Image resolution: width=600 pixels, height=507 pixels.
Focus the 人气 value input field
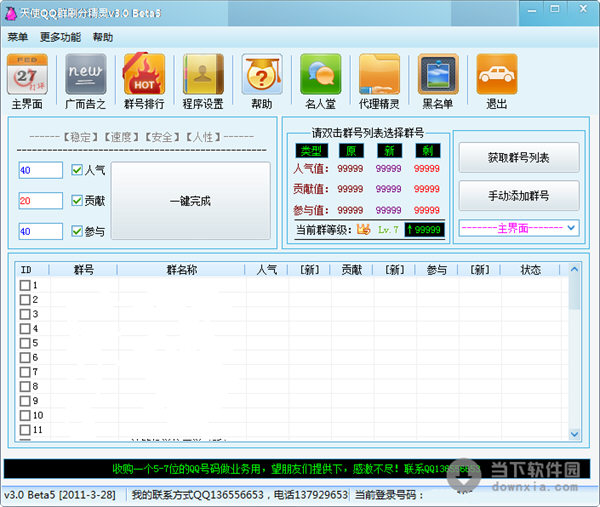click(41, 170)
